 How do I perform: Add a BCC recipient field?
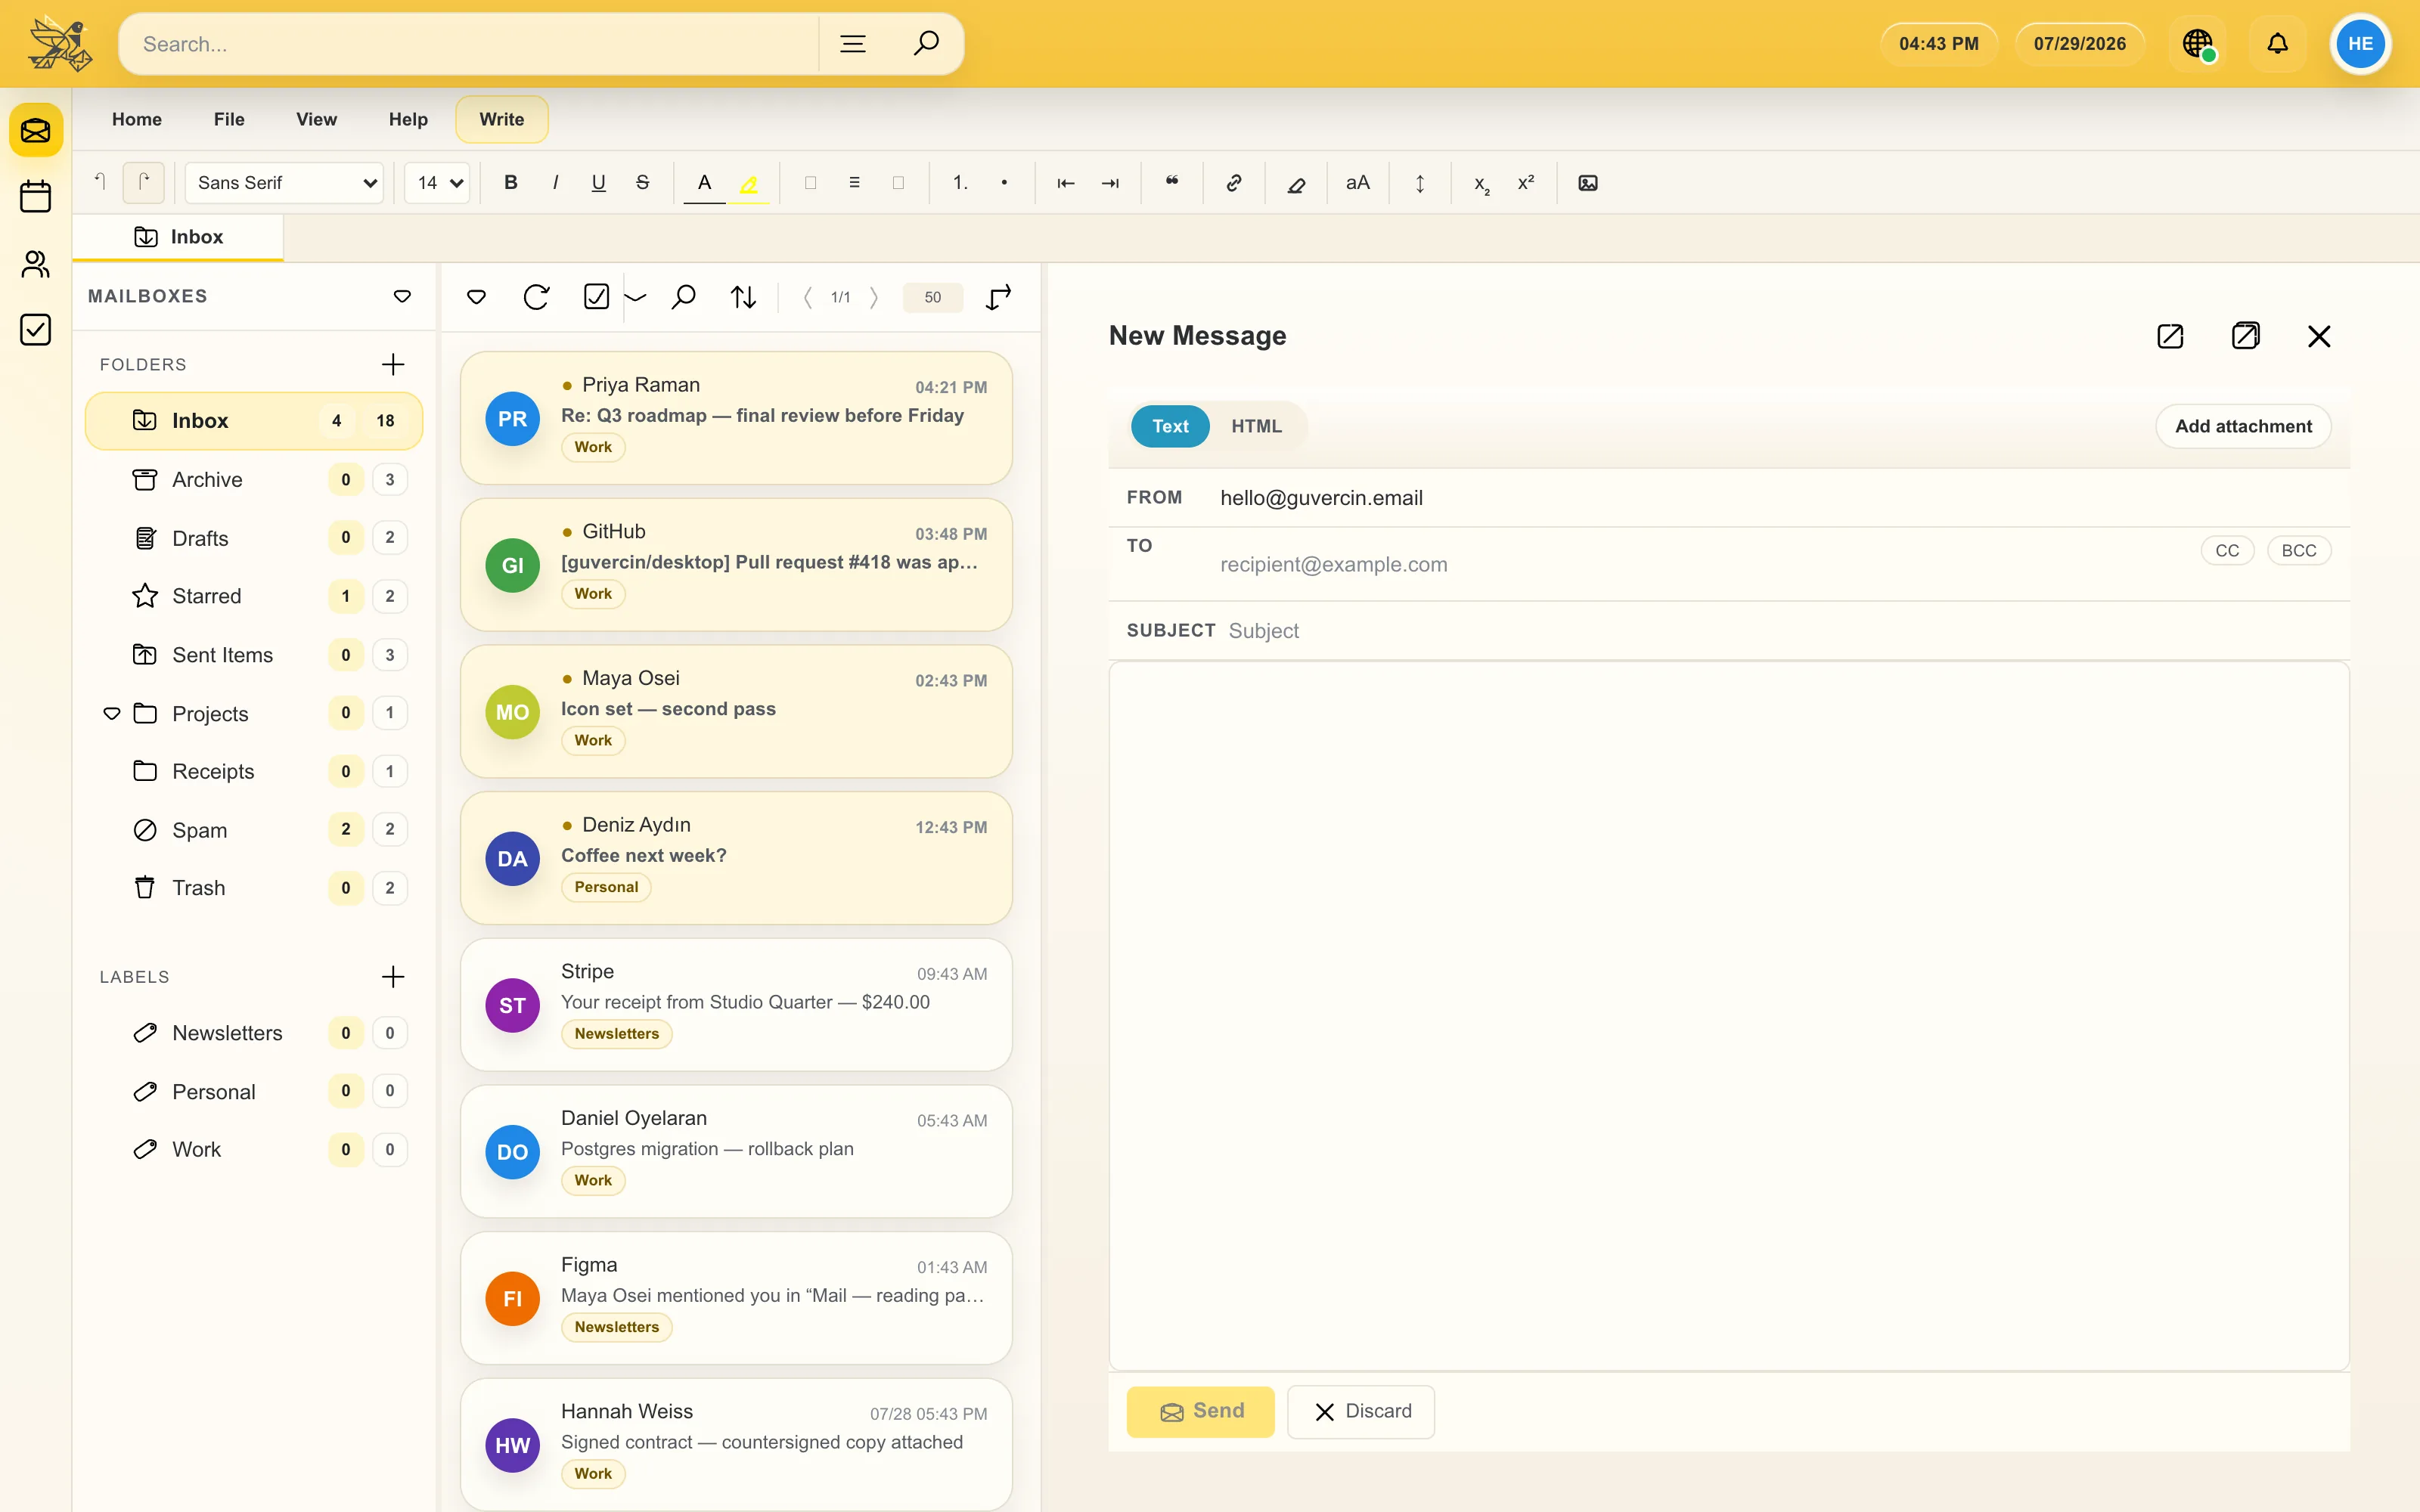click(2298, 550)
